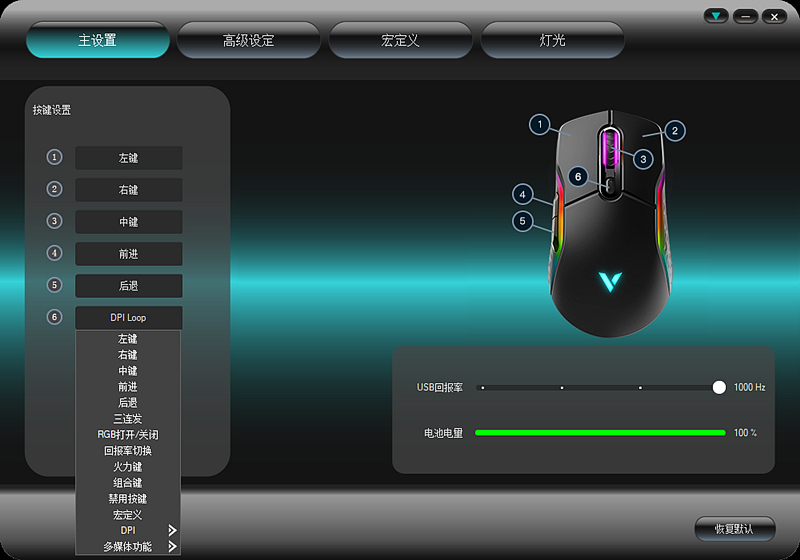Click the glowing V logo on mouse
The width and height of the screenshot is (800, 560).
(x=610, y=282)
